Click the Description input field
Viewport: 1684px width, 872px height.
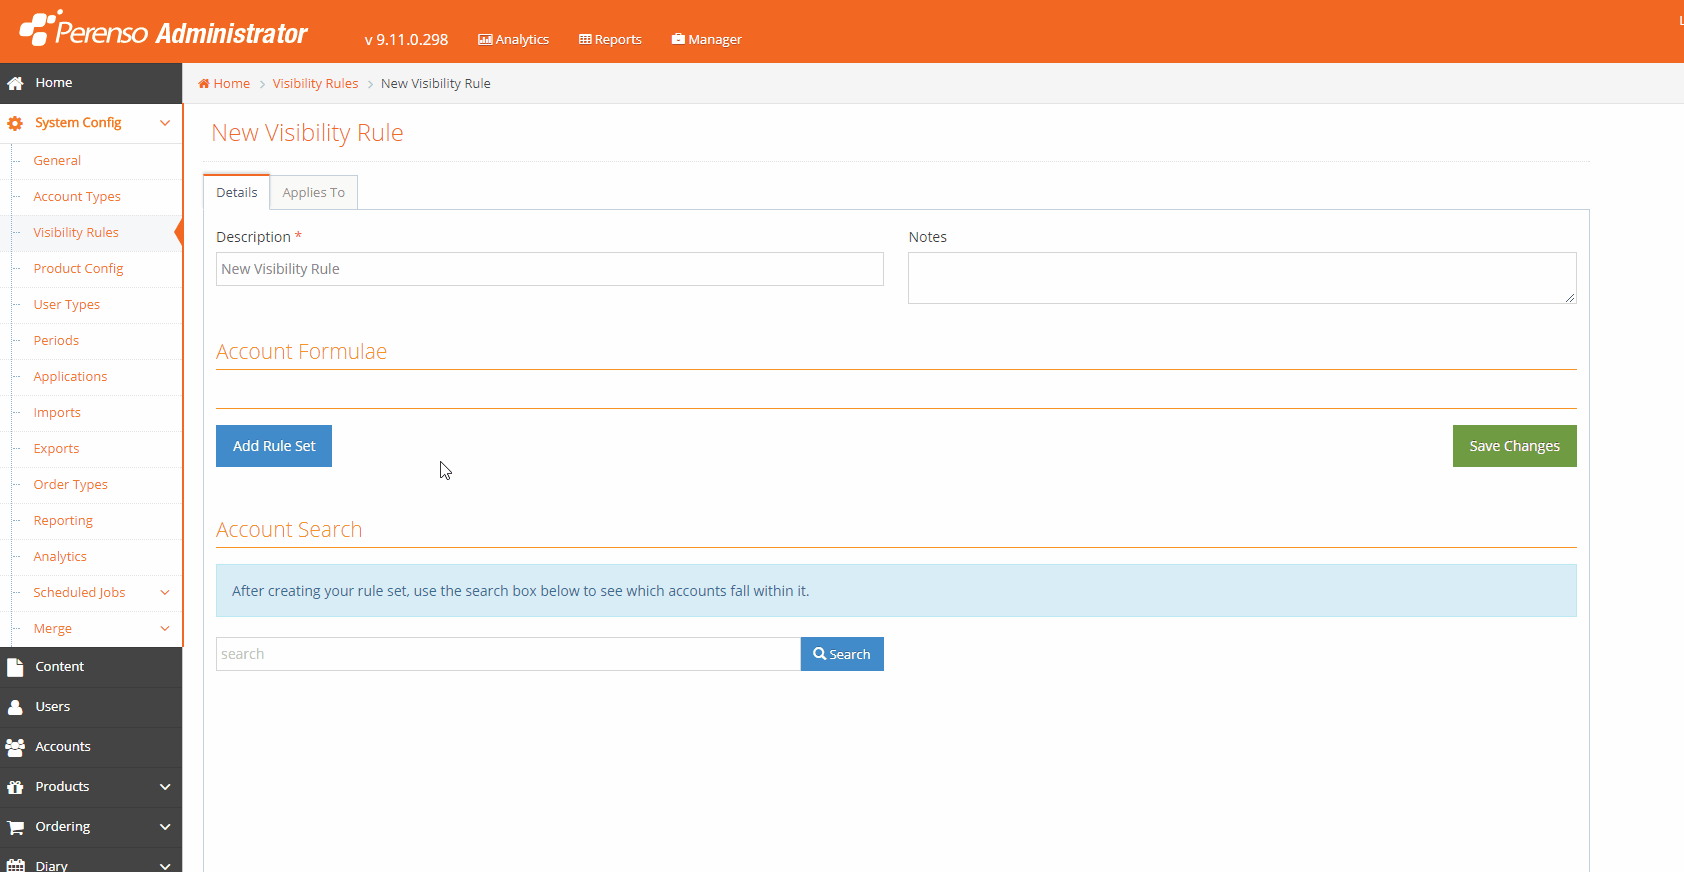pyautogui.click(x=550, y=269)
